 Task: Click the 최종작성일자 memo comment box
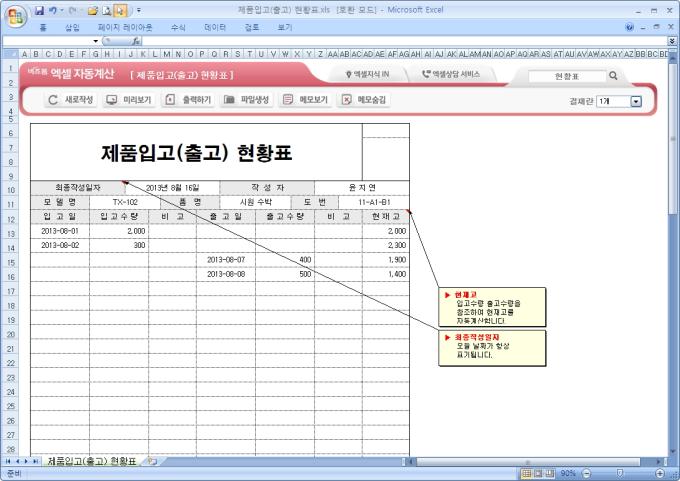click(492, 348)
